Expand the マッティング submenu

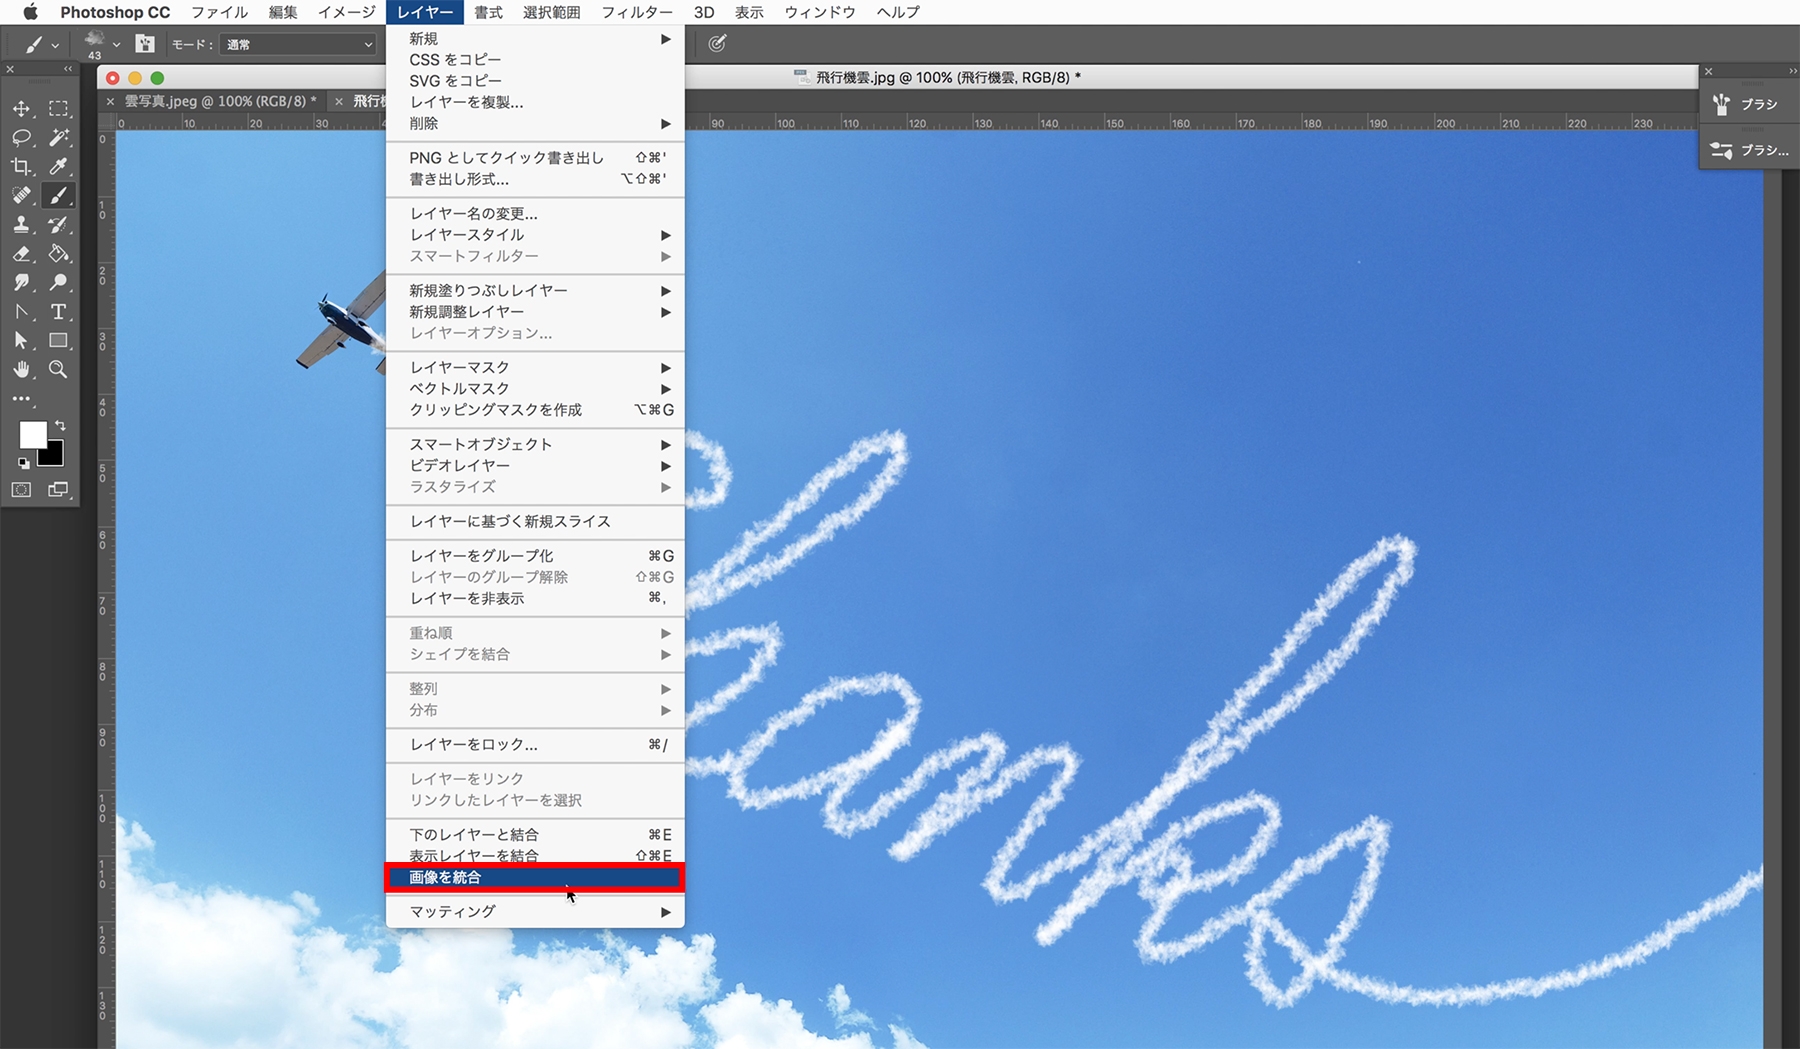(x=535, y=911)
